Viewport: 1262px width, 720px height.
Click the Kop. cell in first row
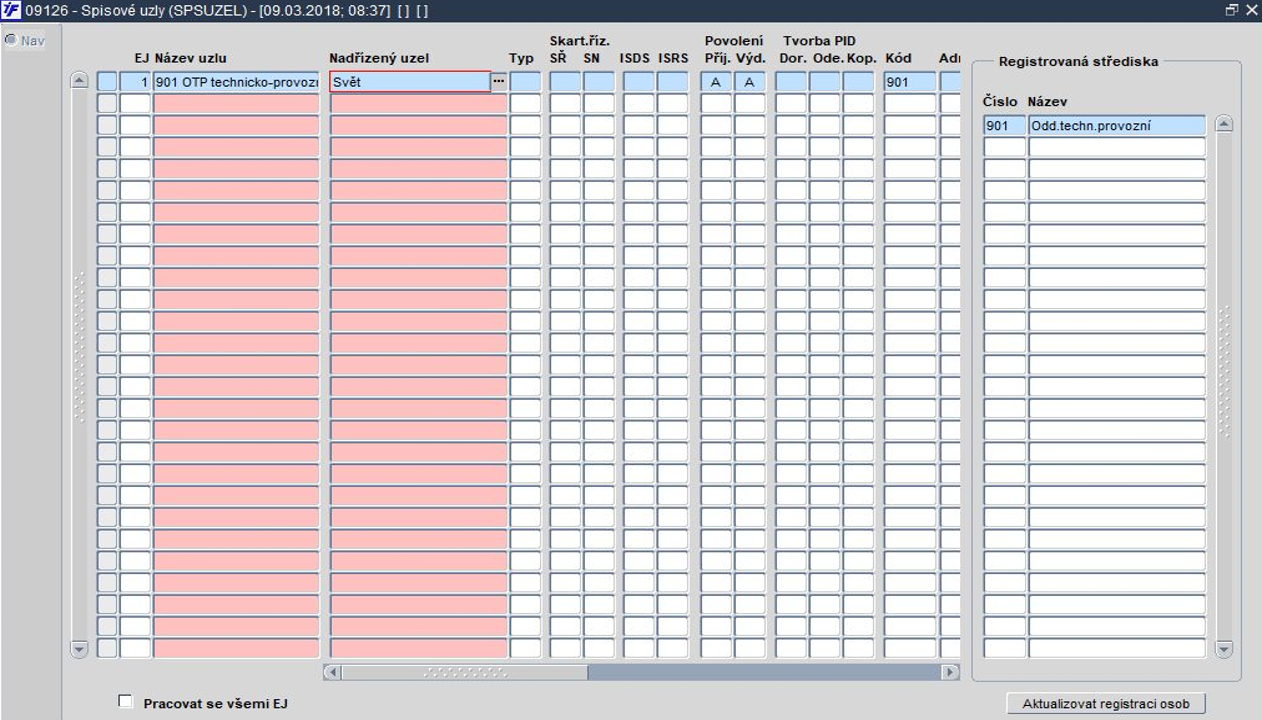(x=858, y=82)
